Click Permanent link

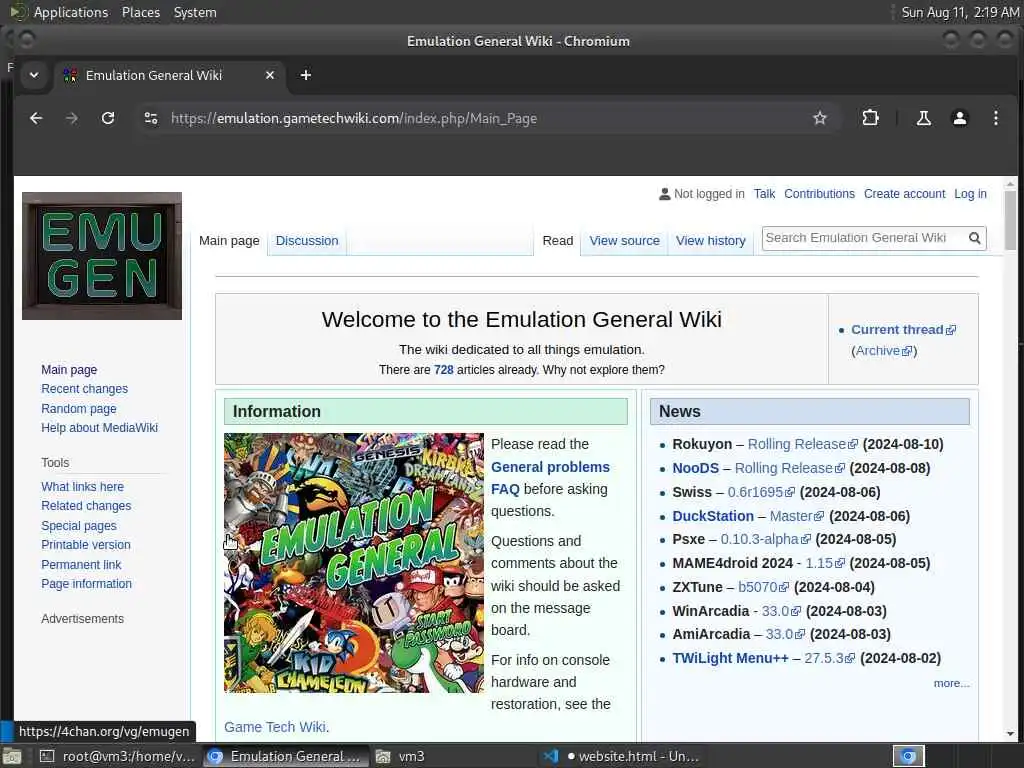click(81, 564)
